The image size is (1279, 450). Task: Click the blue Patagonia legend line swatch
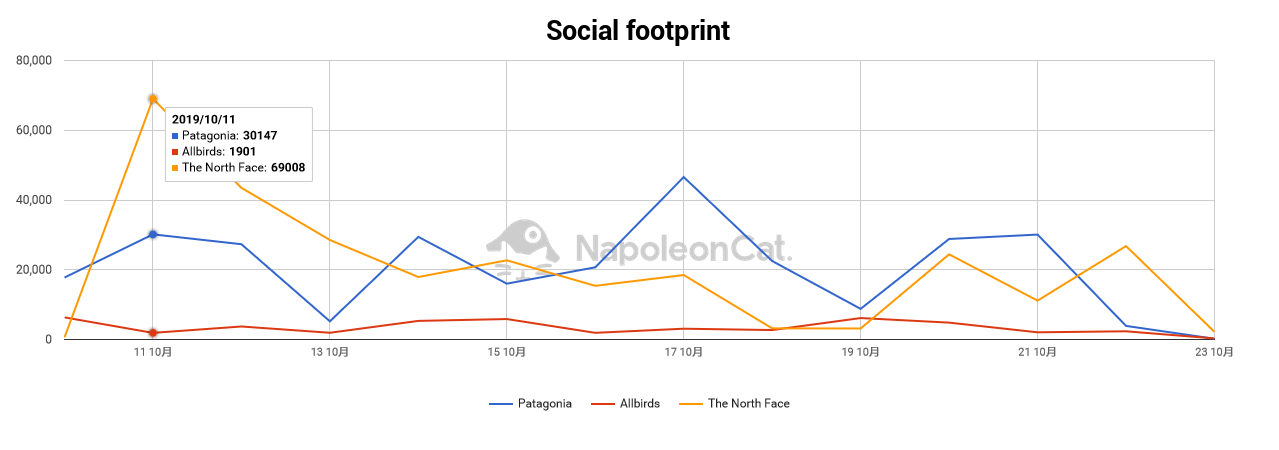click(x=501, y=404)
